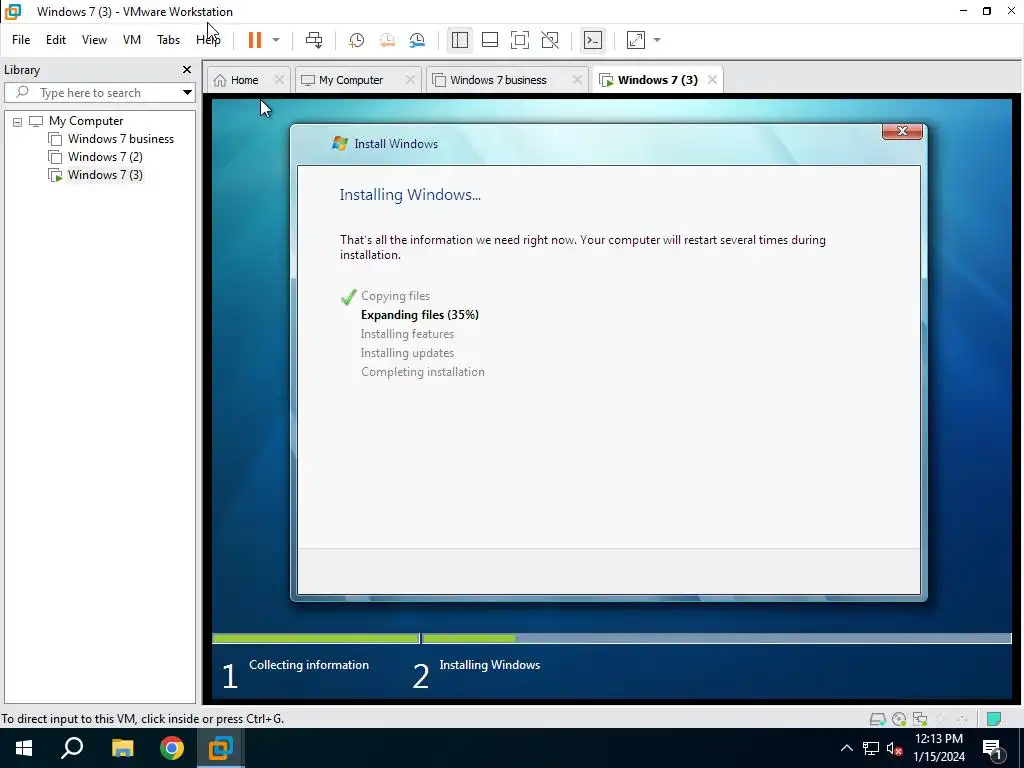Toggle the console view button
Screen dimensions: 1024x768
[592, 40]
